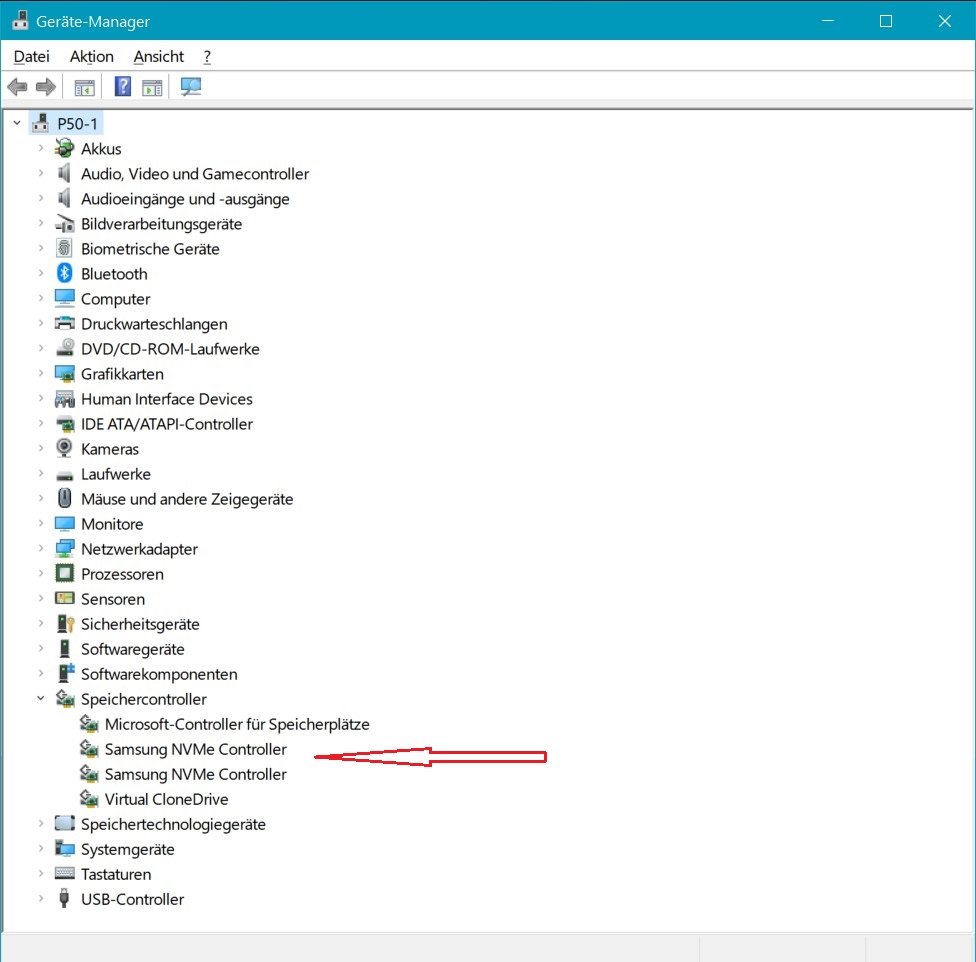Select the Netzwerkadapter label
The height and width of the screenshot is (962, 976).
pyautogui.click(x=139, y=549)
